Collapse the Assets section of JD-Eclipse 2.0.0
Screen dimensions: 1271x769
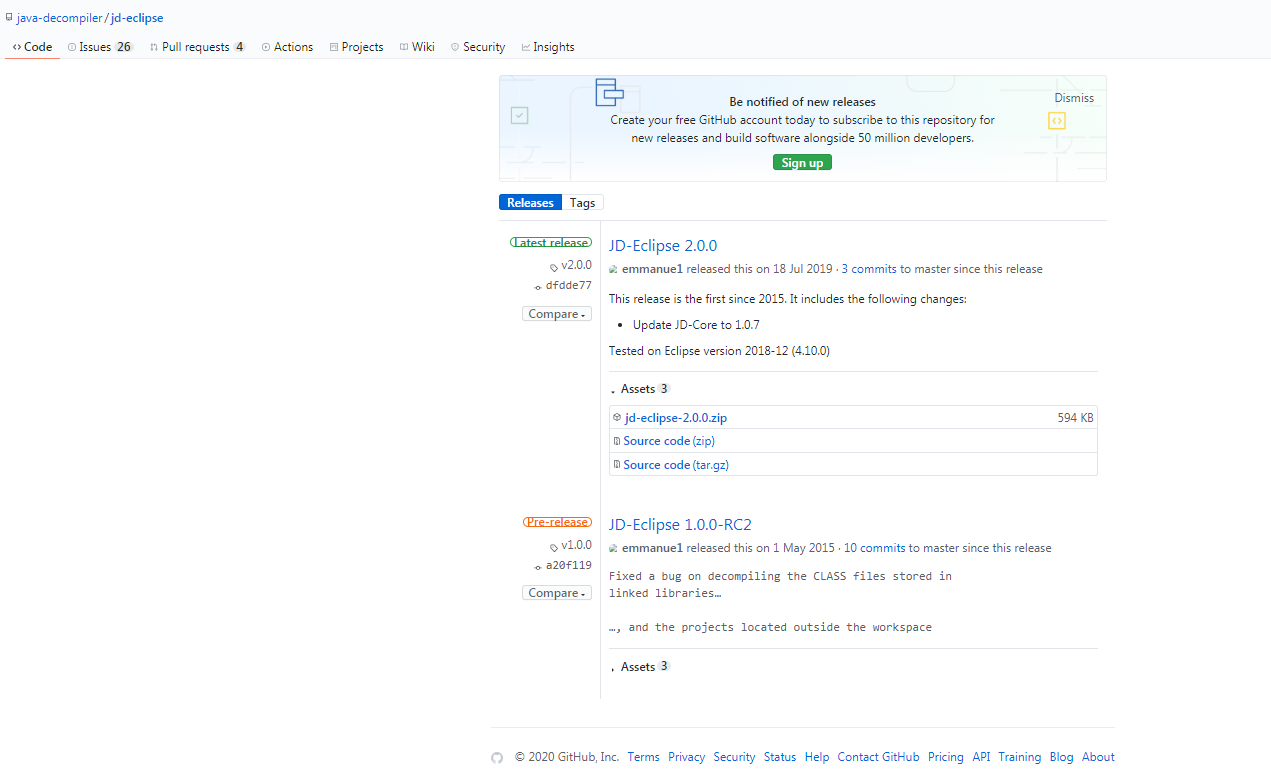pos(639,388)
